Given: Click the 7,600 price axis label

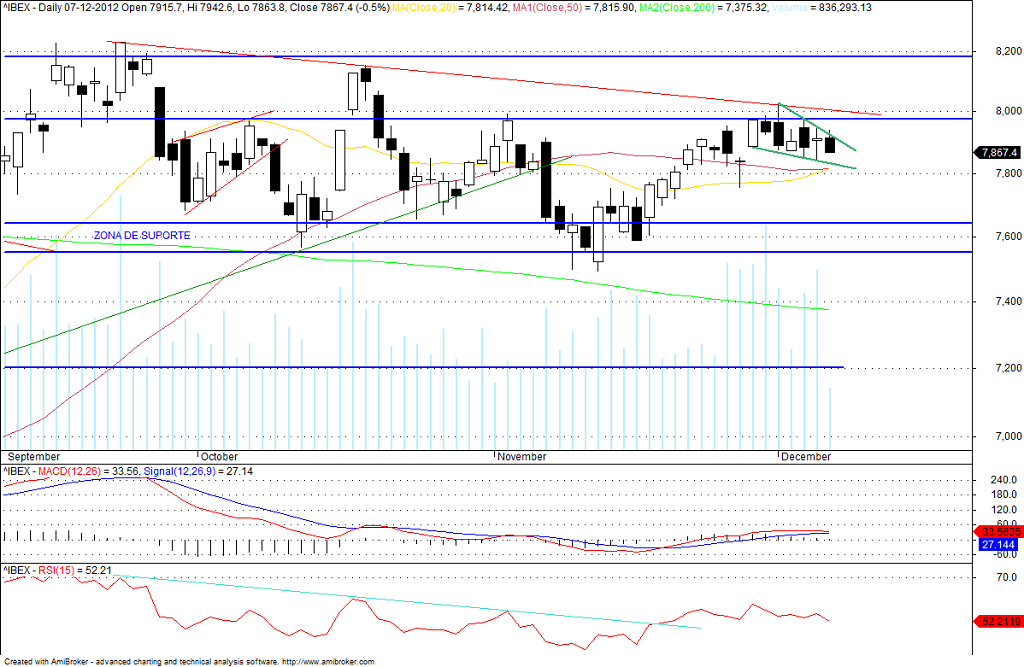Looking at the screenshot, I should tap(1009, 236).
